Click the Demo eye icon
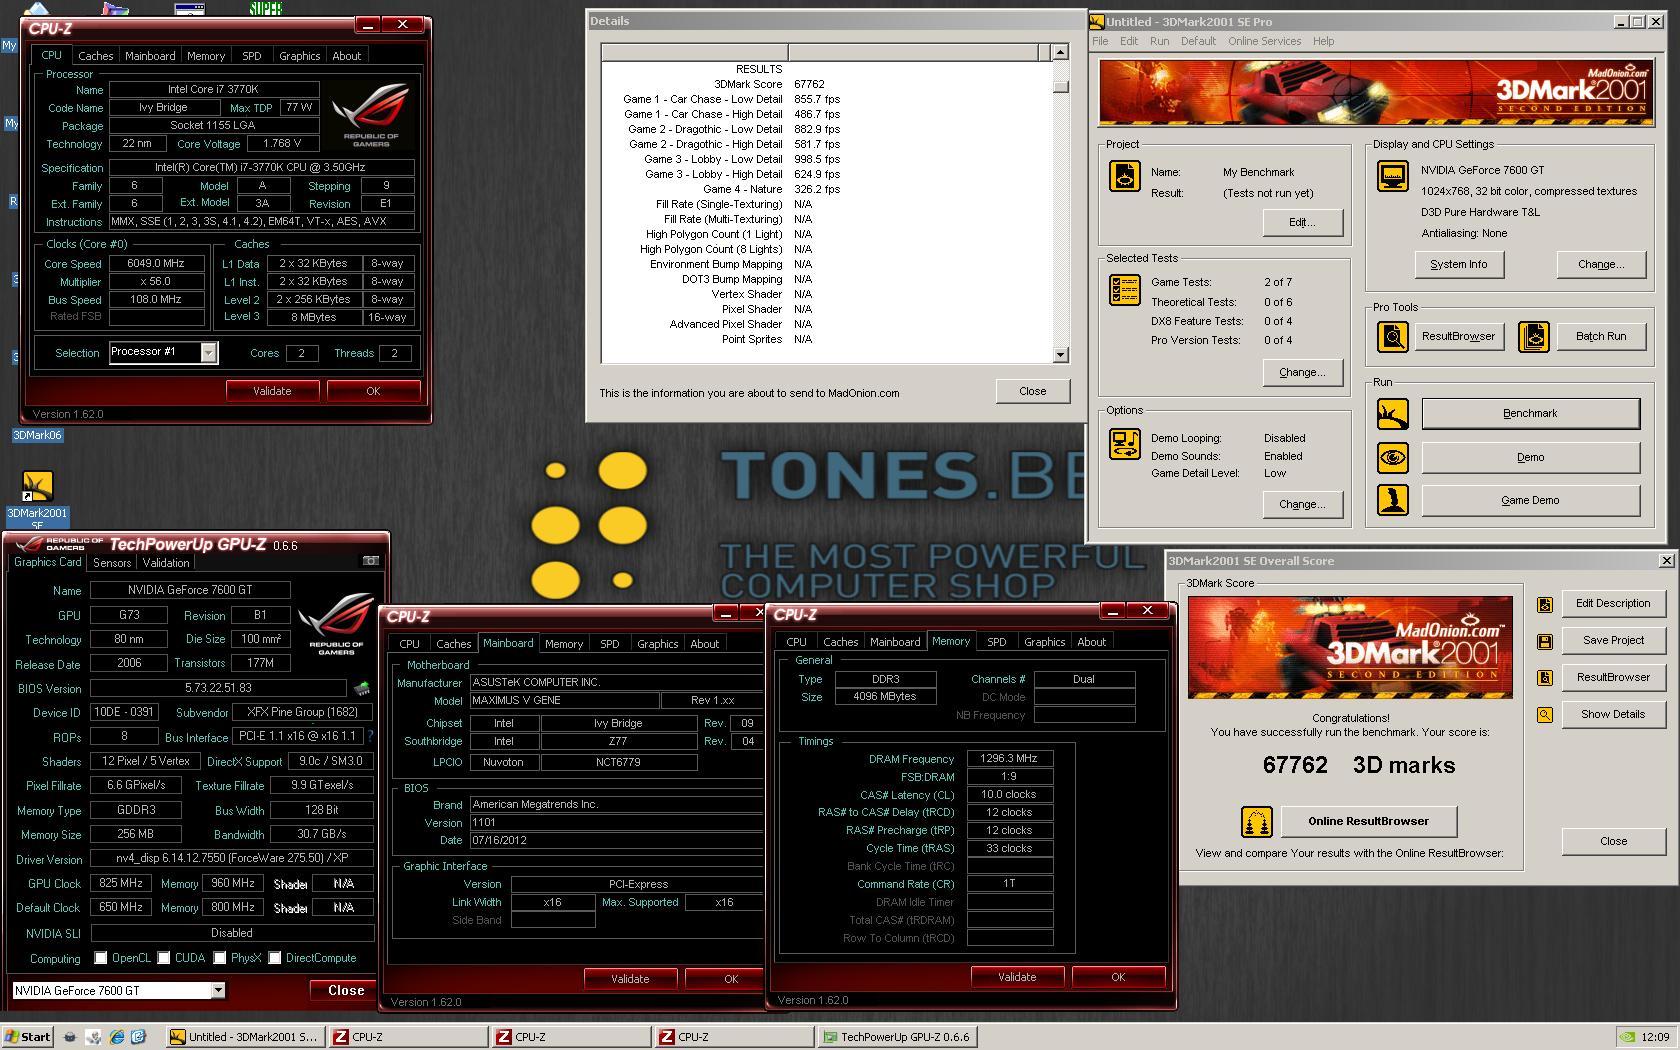The height and width of the screenshot is (1050, 1680). (1392, 458)
